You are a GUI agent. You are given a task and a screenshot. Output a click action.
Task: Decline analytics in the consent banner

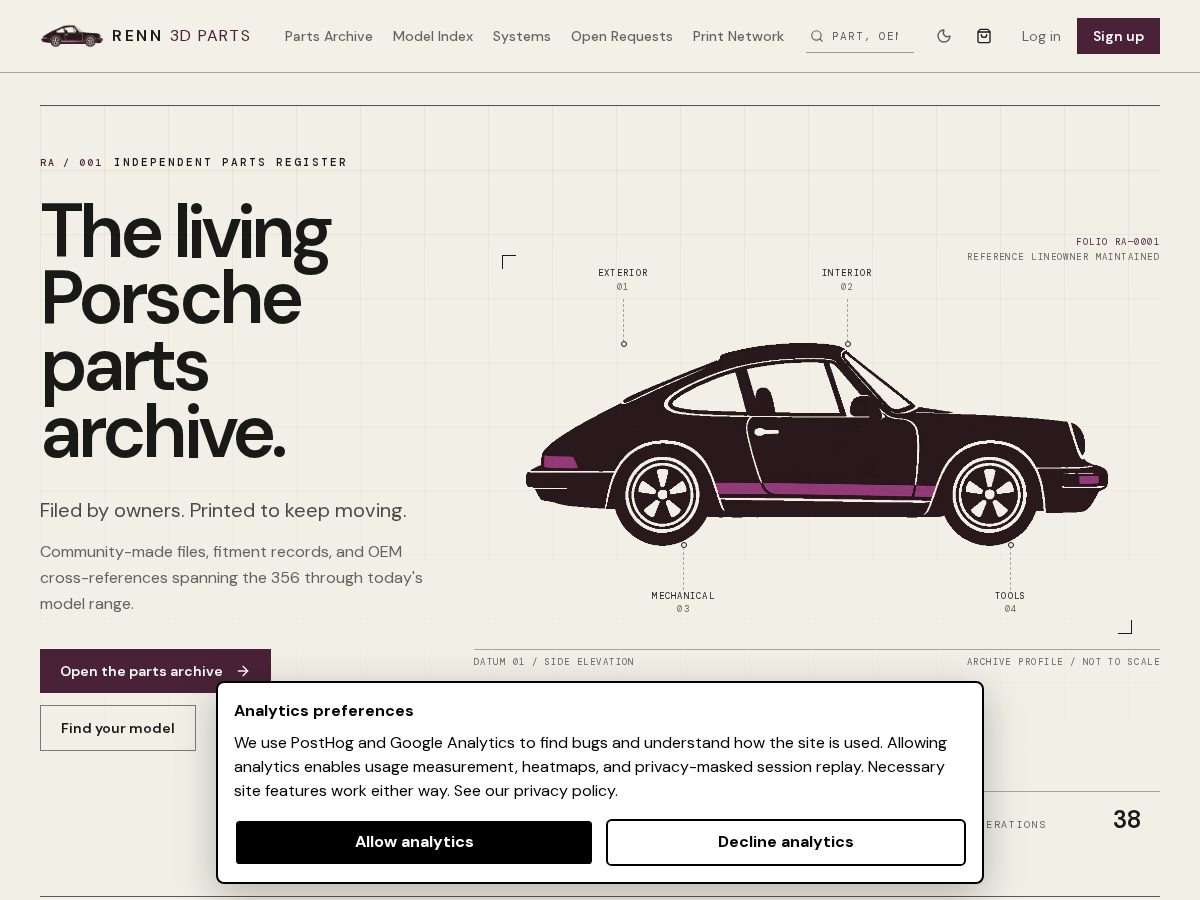click(x=786, y=842)
